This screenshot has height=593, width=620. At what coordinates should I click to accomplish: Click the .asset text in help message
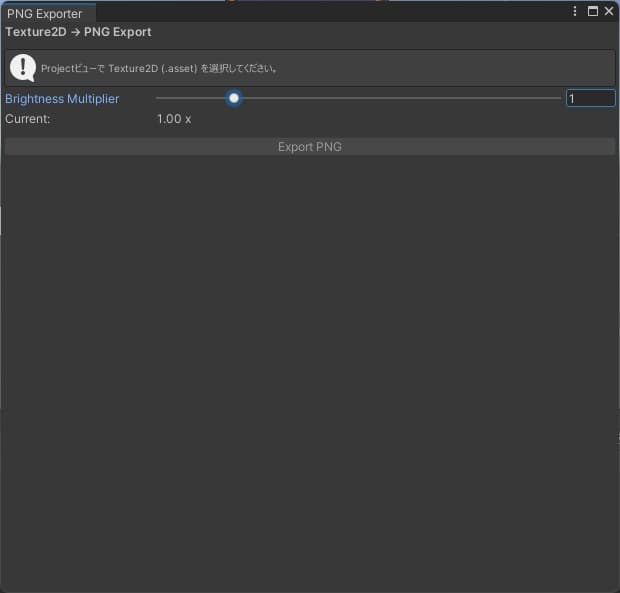pyautogui.click(x=178, y=69)
